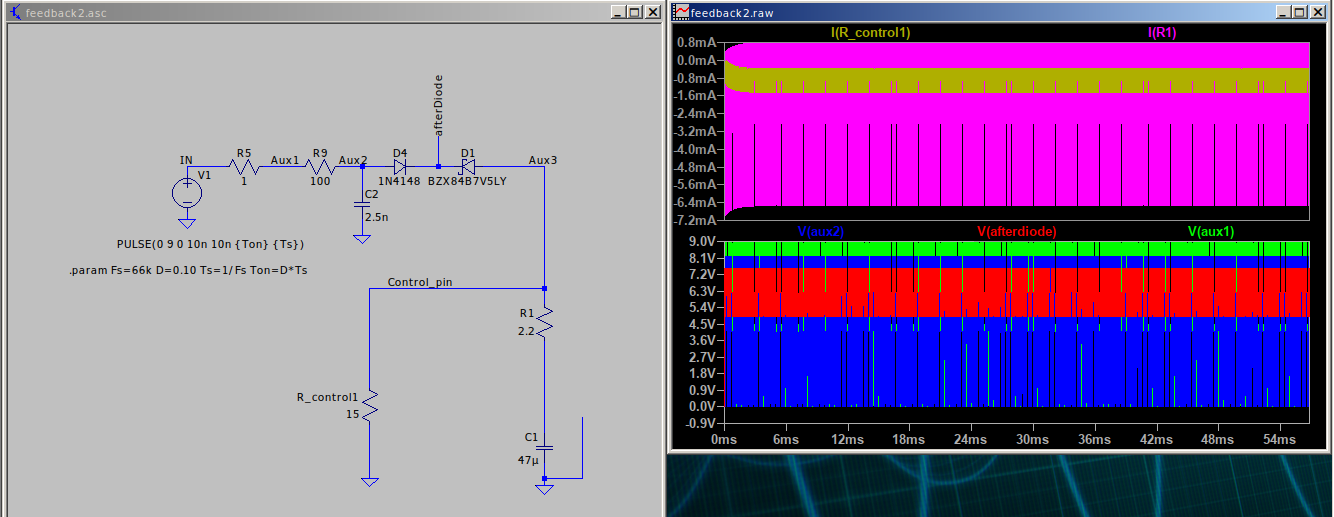
Task: Select the R_control1 resistor symbol
Action: tap(369, 406)
